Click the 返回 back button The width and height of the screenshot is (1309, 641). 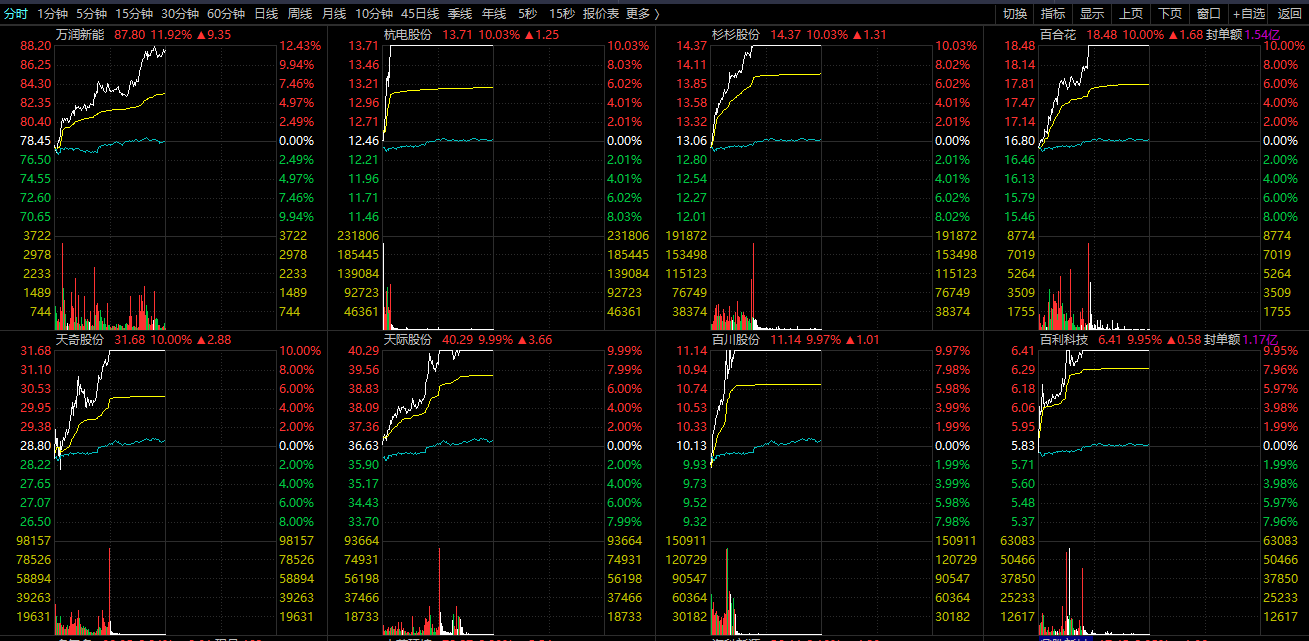coord(1289,14)
